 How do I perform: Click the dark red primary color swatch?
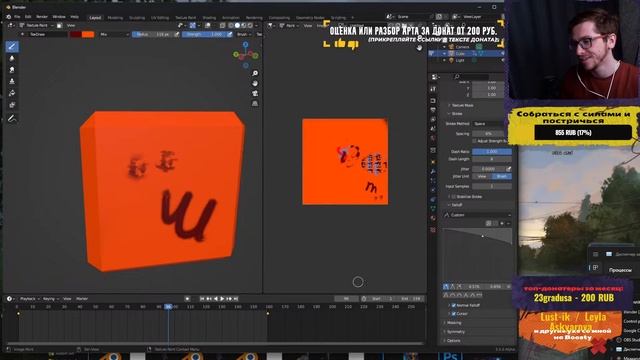75,35
